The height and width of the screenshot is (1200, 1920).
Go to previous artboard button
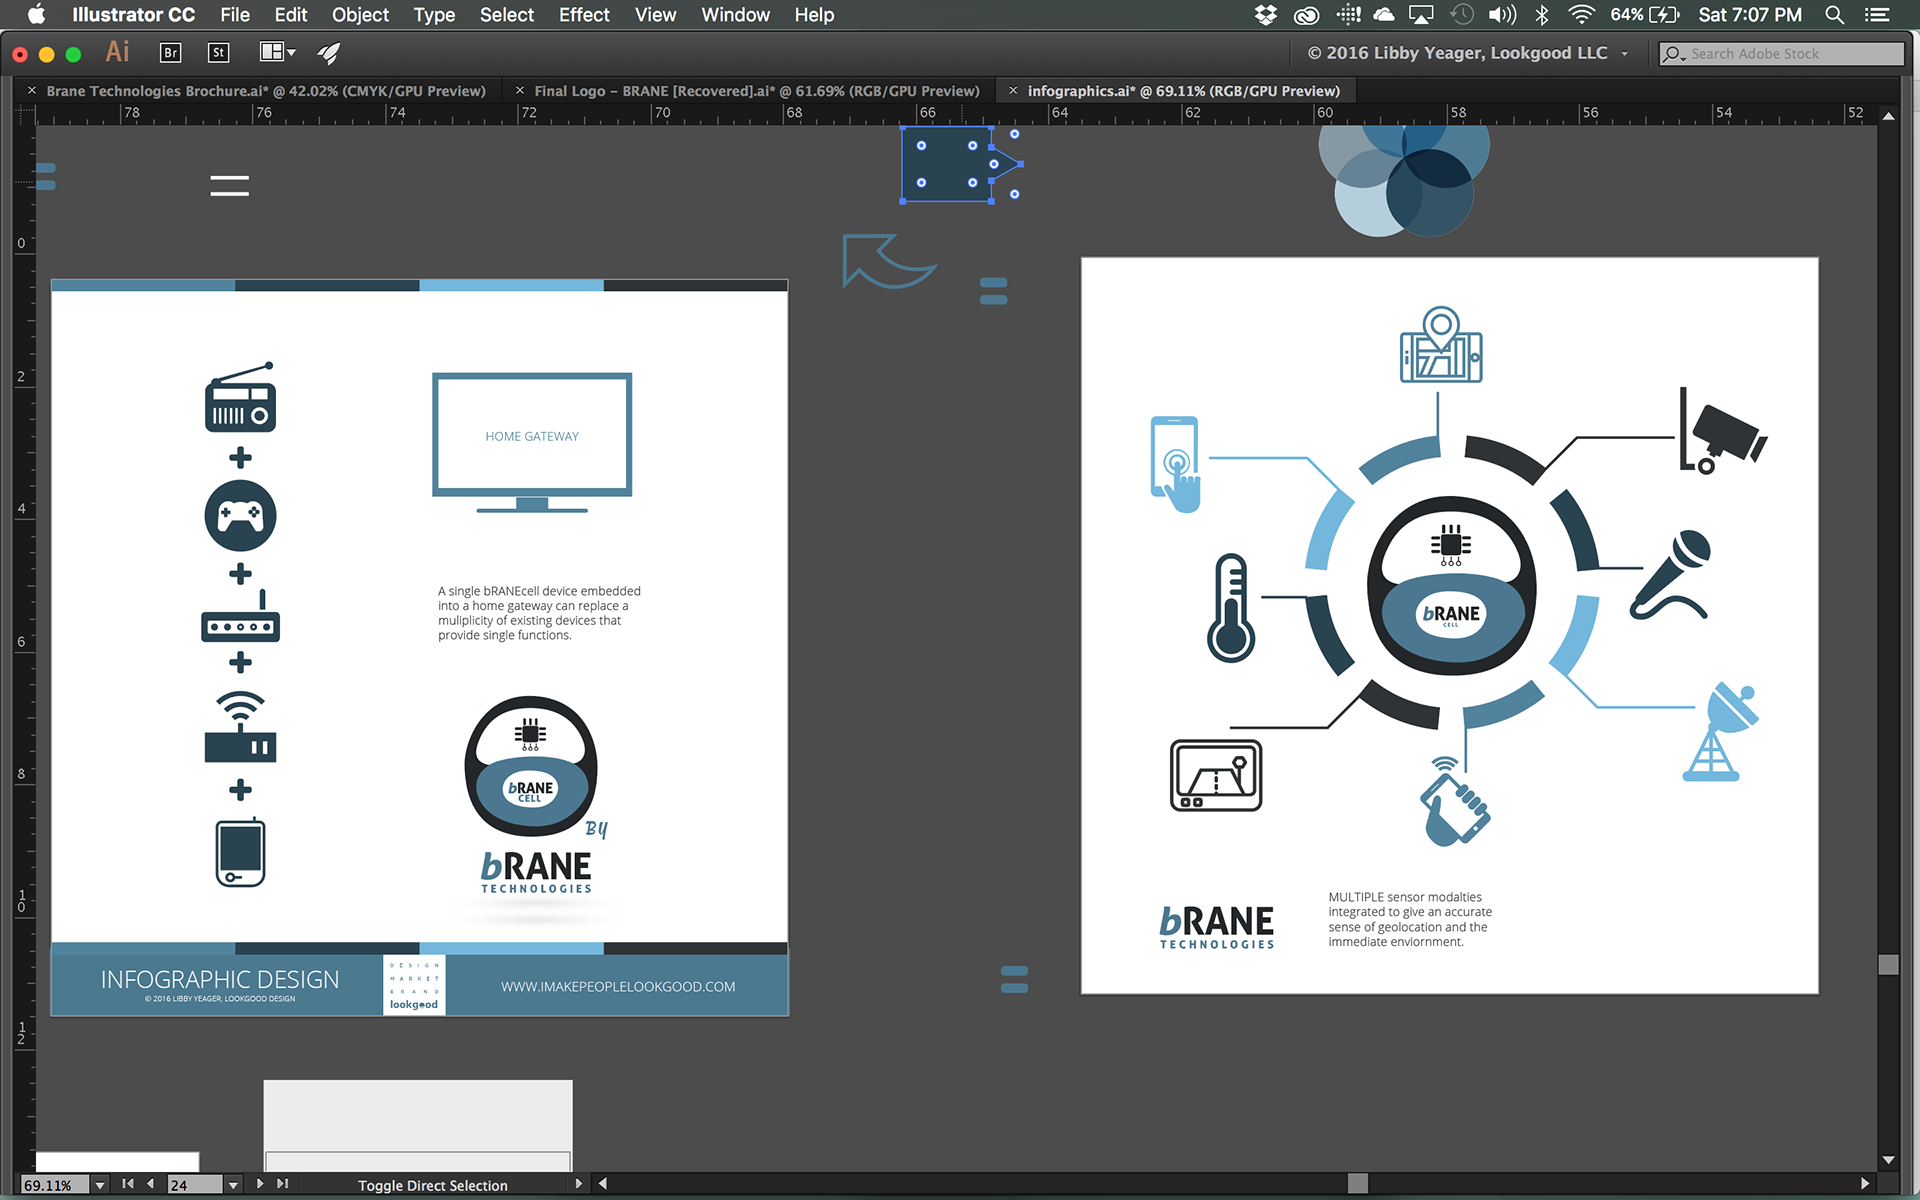[151, 1184]
